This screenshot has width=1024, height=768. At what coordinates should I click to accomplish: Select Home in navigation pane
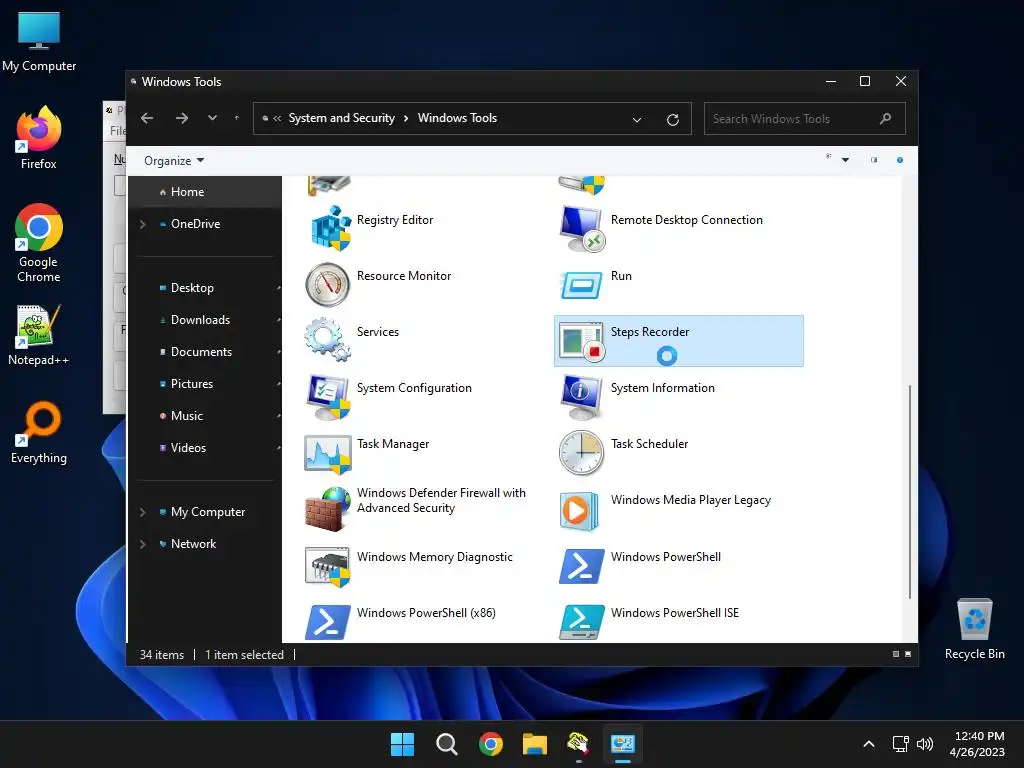point(205,192)
